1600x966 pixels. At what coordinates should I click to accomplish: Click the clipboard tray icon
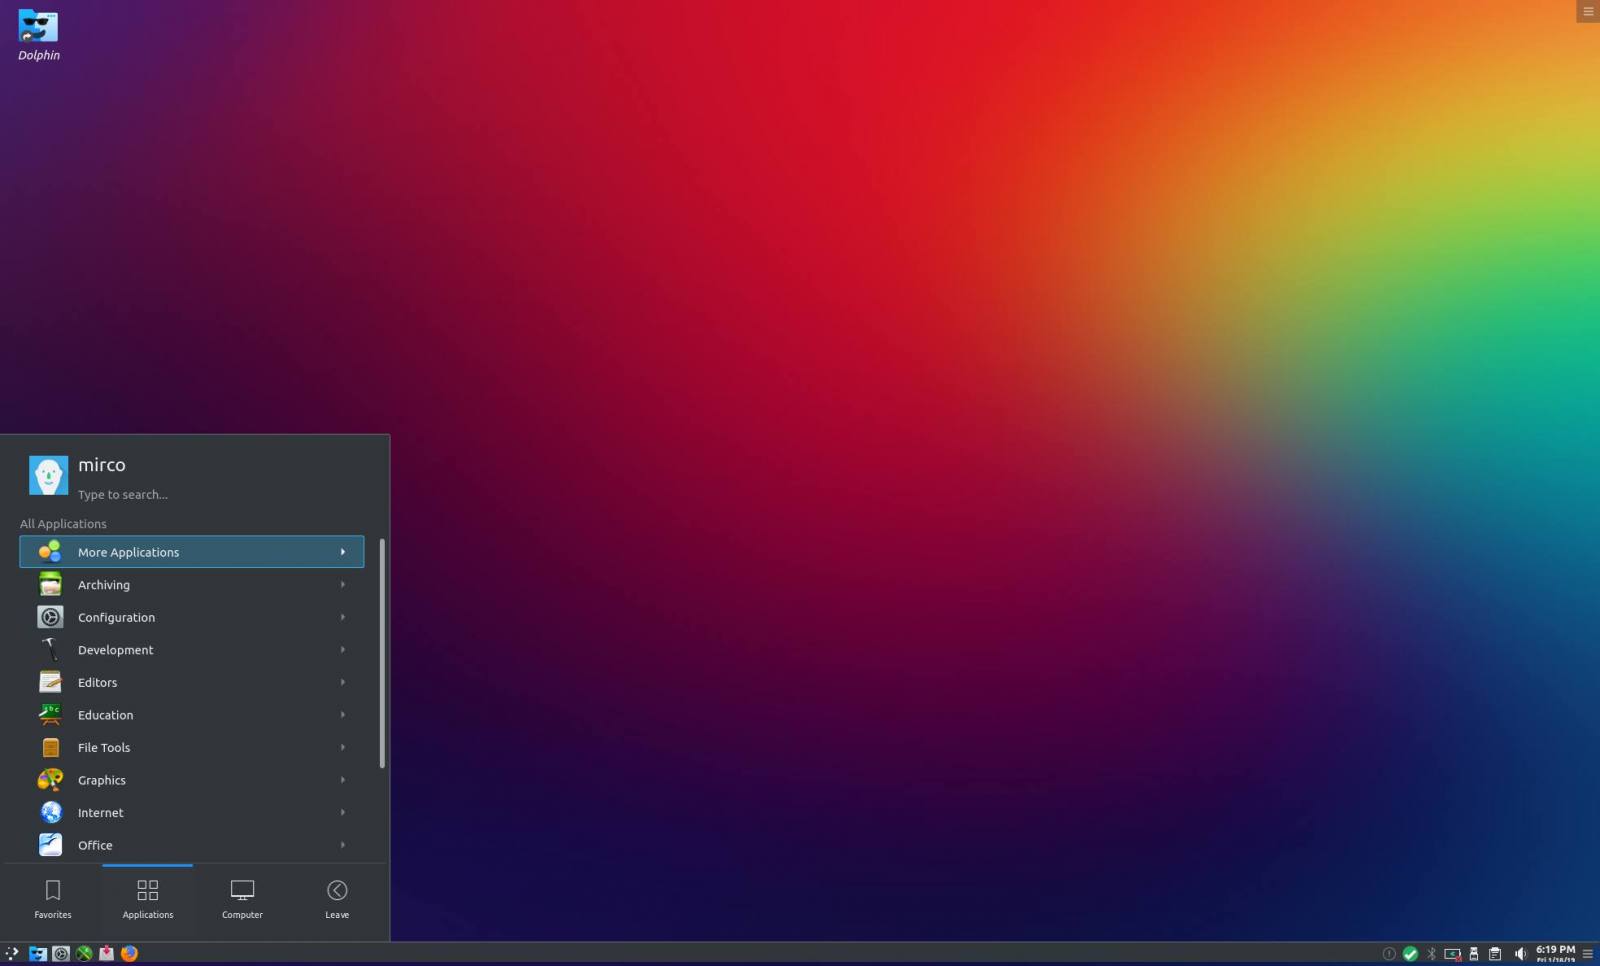1495,953
